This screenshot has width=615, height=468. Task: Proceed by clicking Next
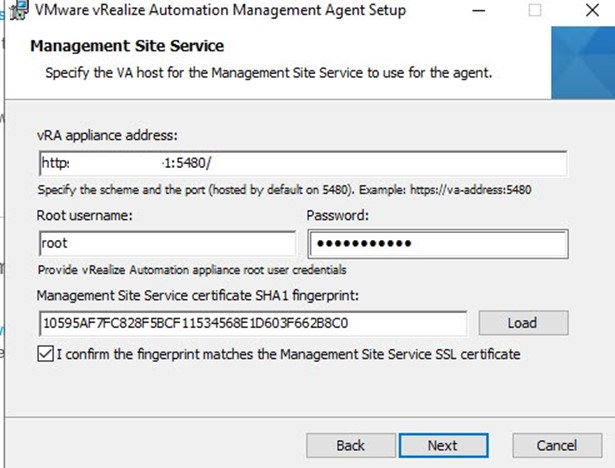pos(443,445)
